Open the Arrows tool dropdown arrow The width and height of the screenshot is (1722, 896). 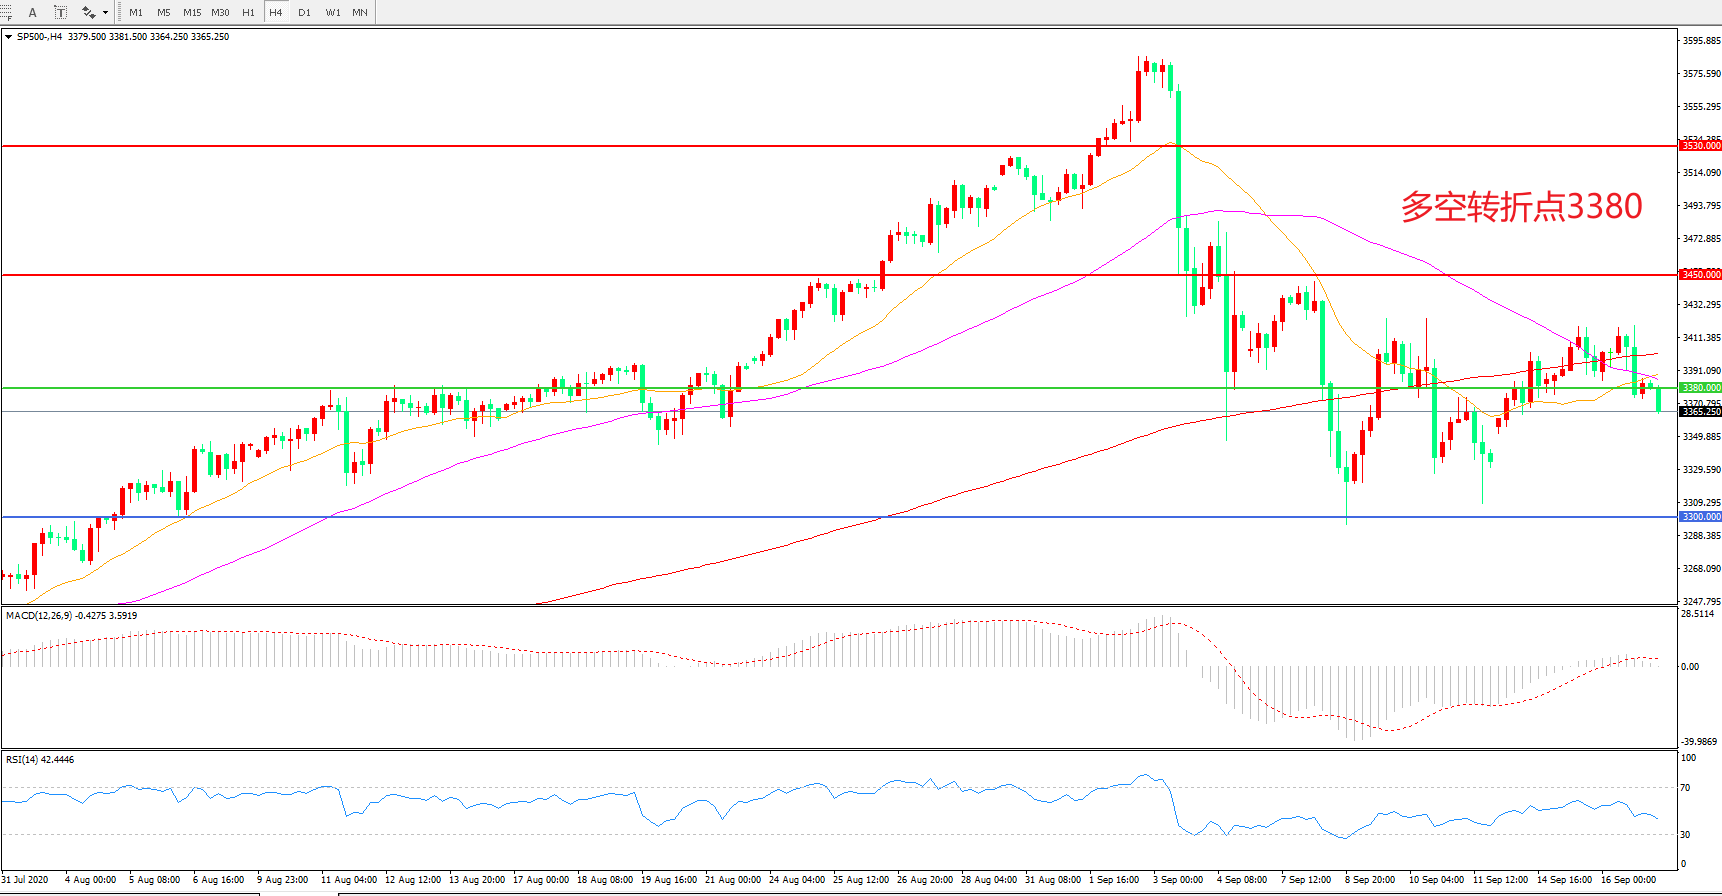(105, 13)
